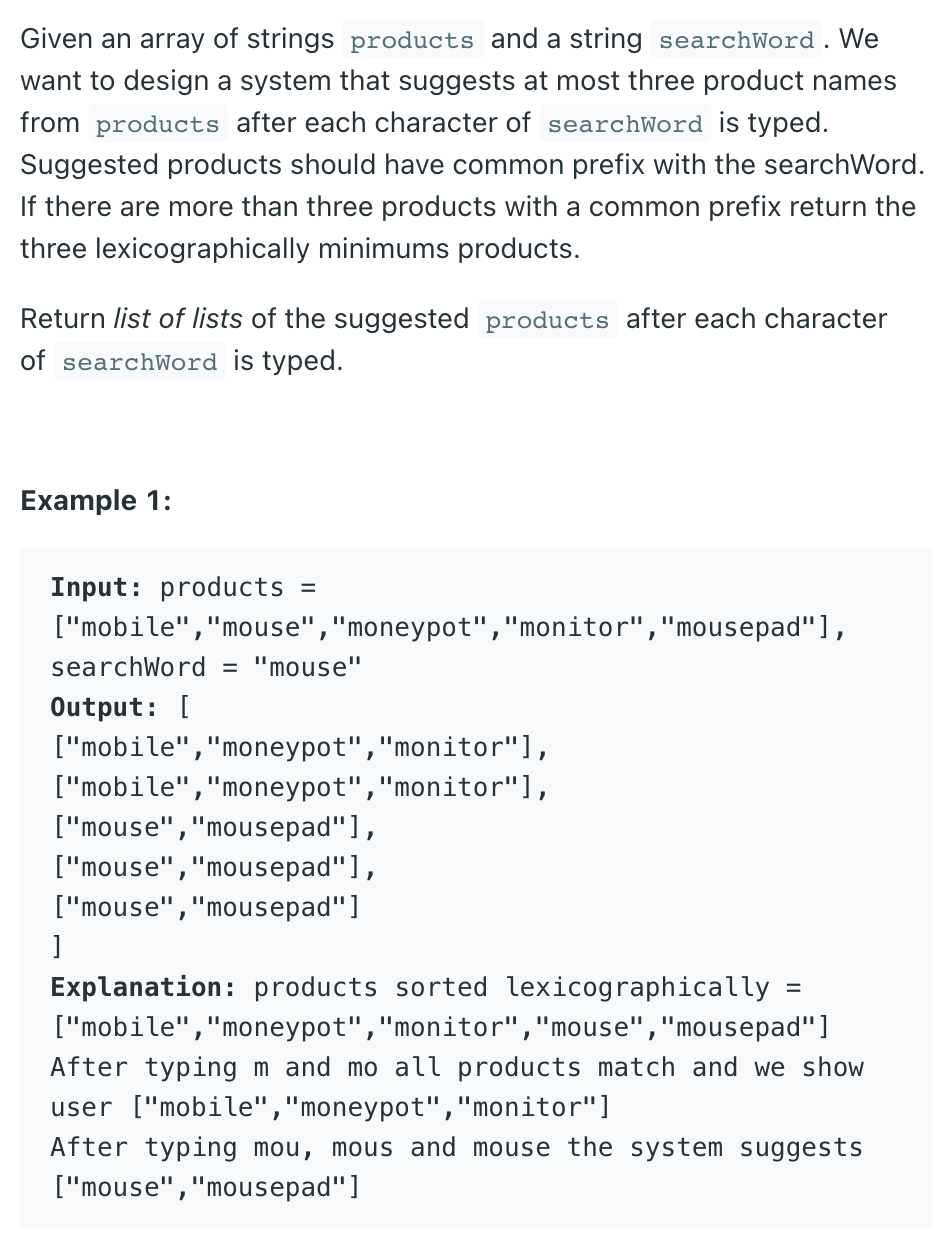Click the italic "list of lists" text
This screenshot has width=952, height=1244.
(x=178, y=319)
